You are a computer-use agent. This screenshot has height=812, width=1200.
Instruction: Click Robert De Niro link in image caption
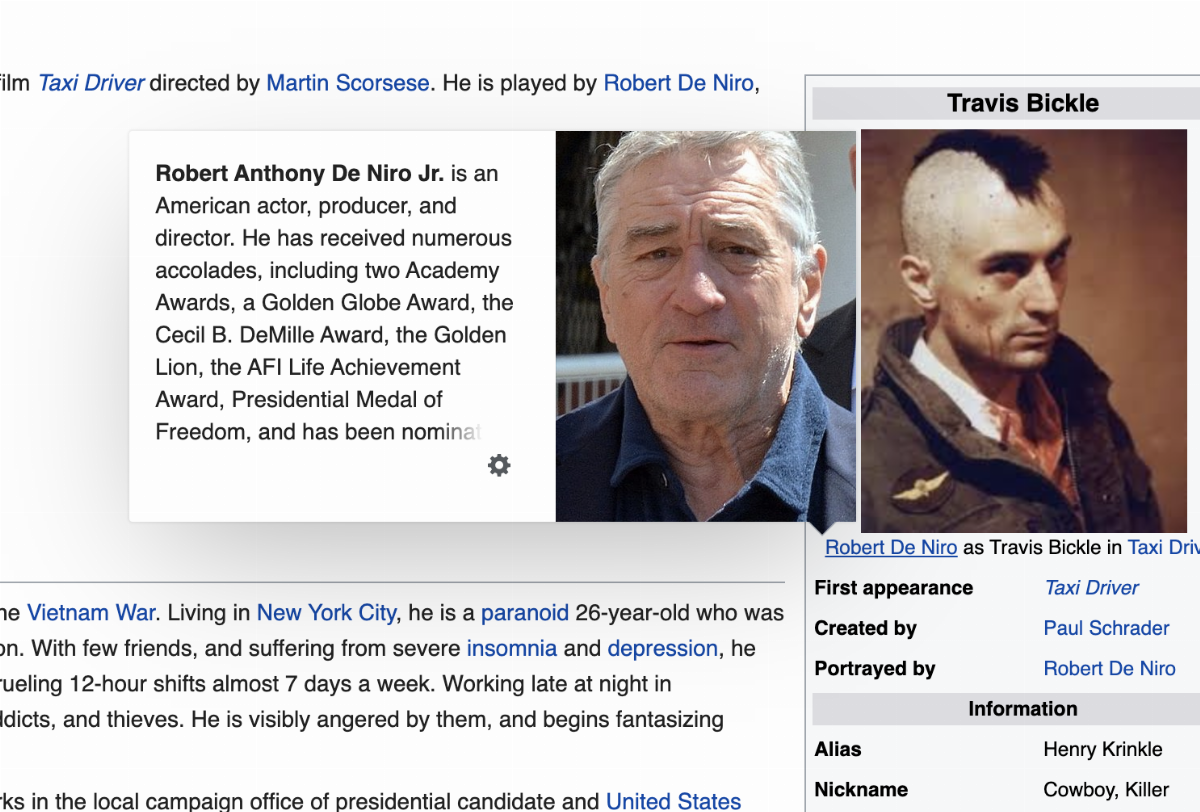[891, 547]
